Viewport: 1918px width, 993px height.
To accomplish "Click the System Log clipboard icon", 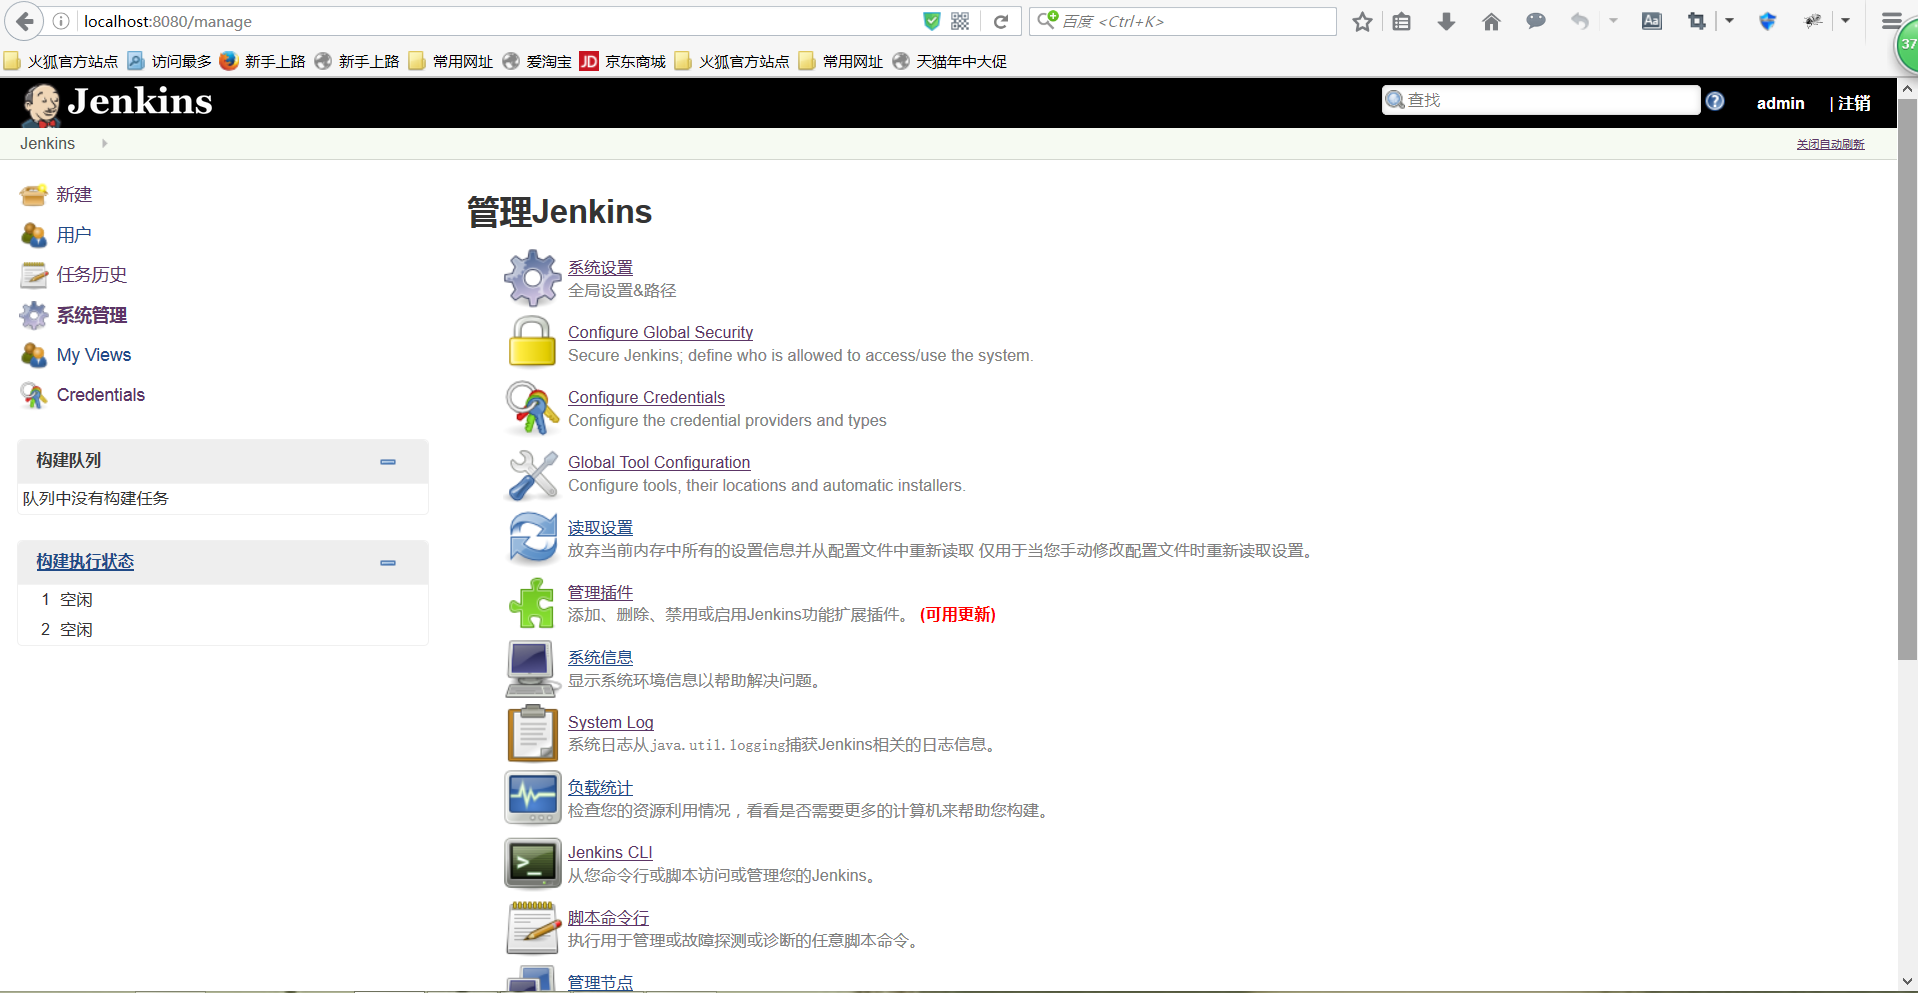I will coord(532,733).
